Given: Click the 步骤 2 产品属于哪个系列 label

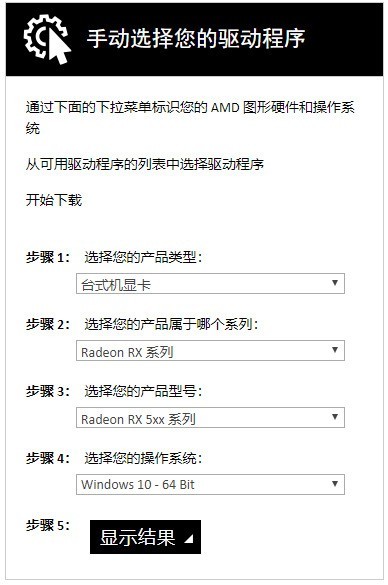Looking at the screenshot, I should pyautogui.click(x=142, y=324).
